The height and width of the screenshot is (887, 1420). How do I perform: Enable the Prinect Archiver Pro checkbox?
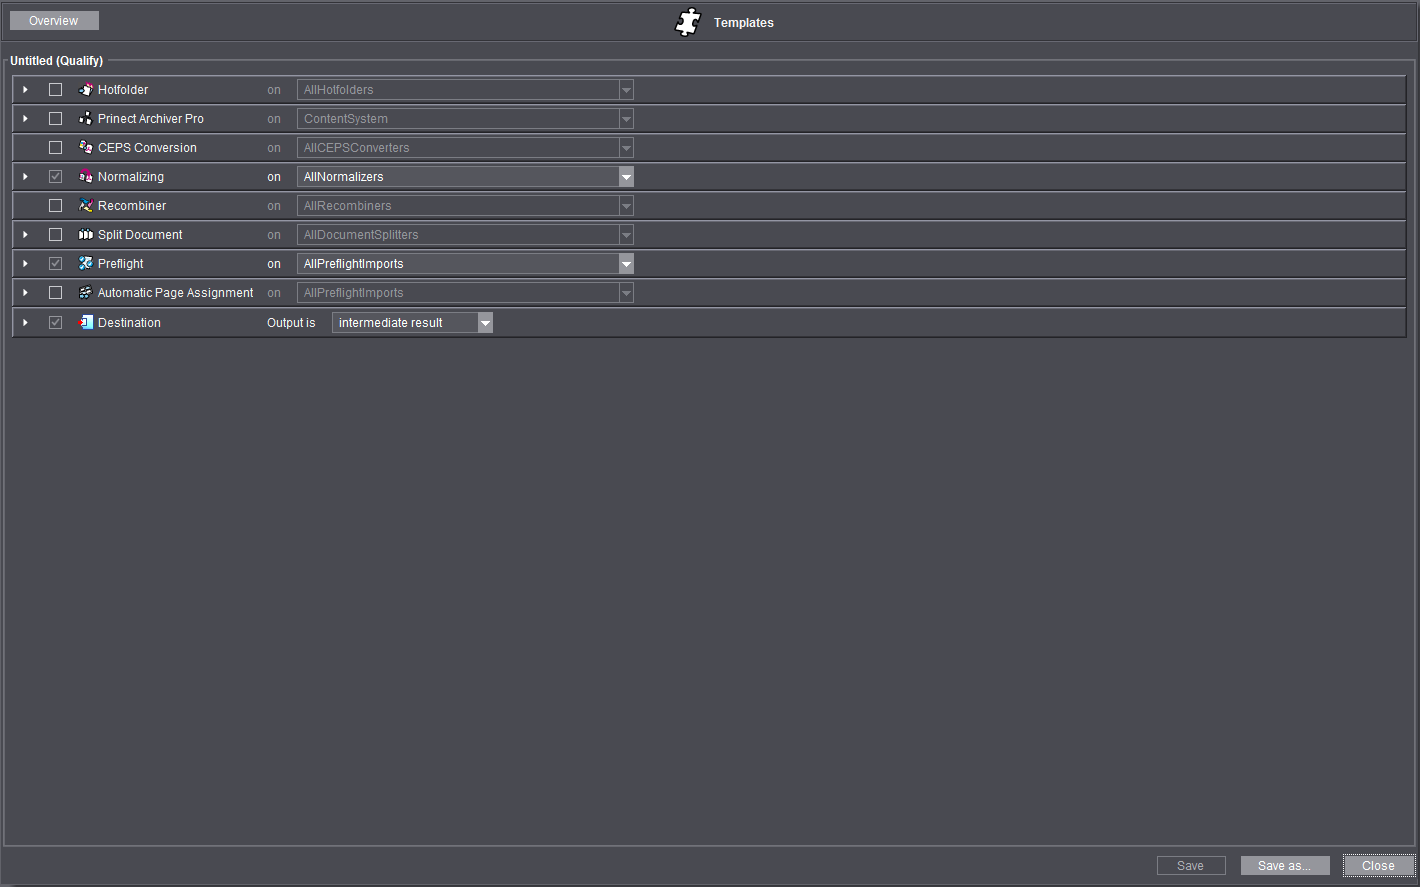56,119
